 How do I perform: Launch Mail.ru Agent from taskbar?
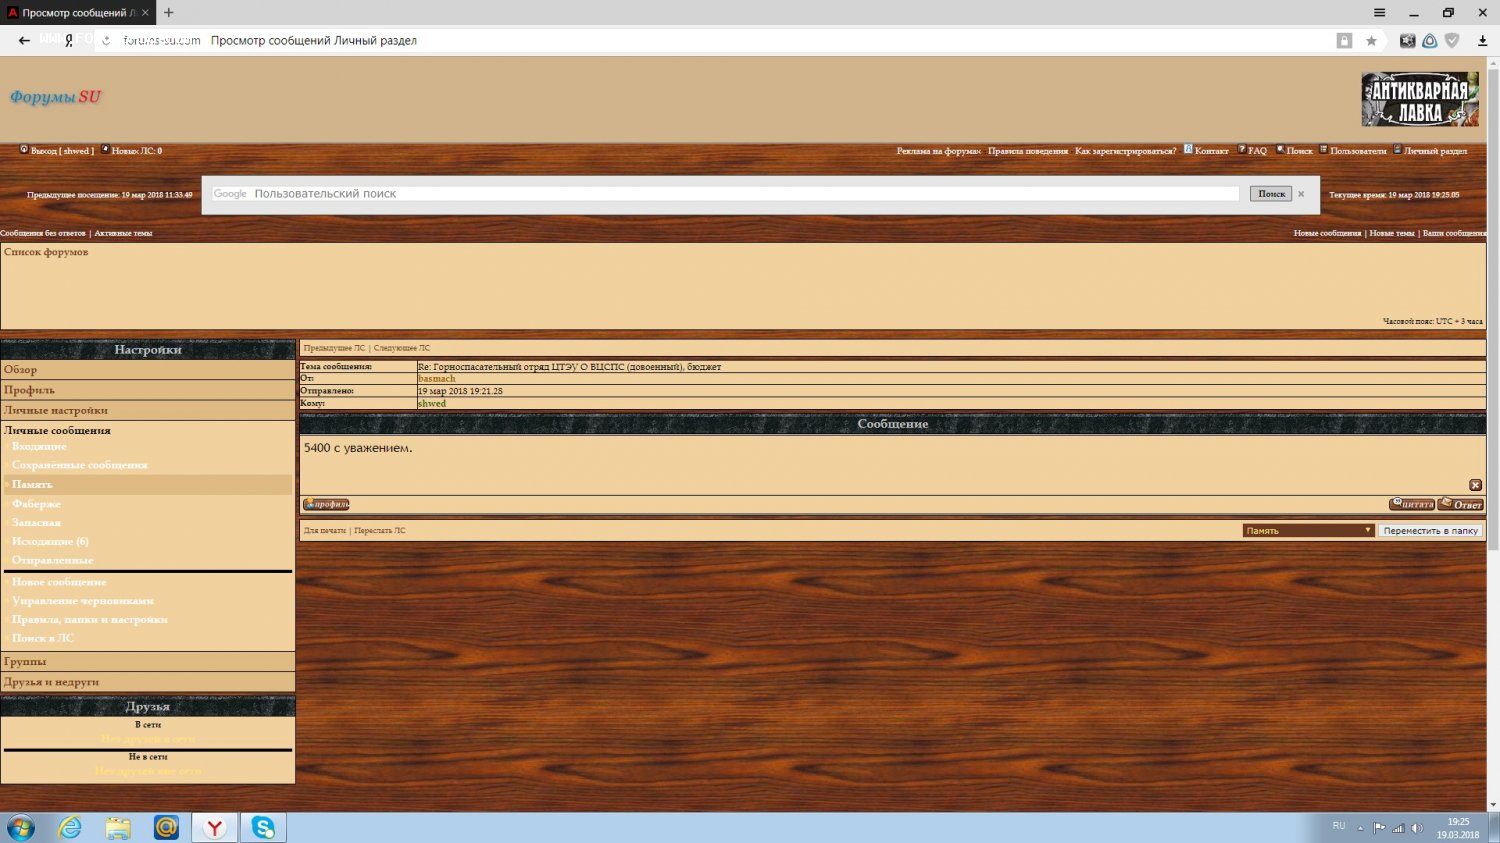pyautogui.click(x=166, y=827)
